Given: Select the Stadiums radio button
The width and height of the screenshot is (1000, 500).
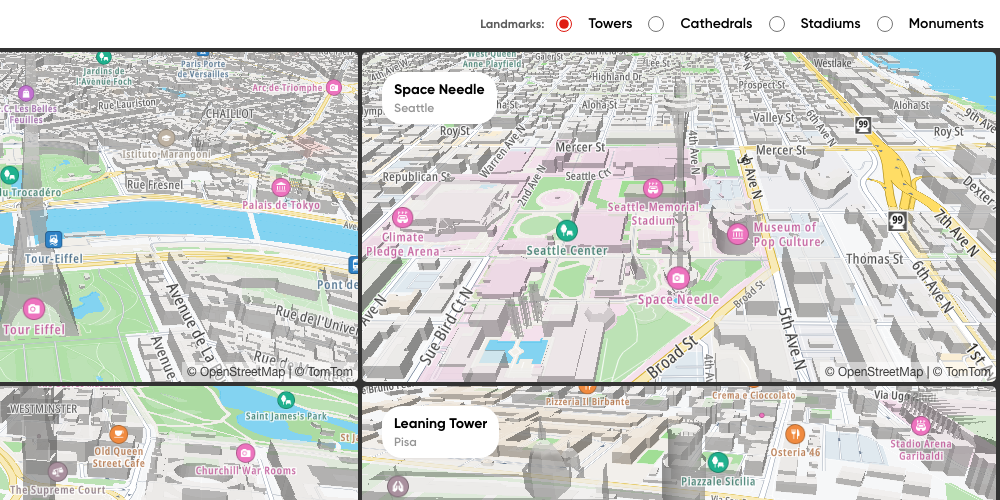Looking at the screenshot, I should pos(777,24).
